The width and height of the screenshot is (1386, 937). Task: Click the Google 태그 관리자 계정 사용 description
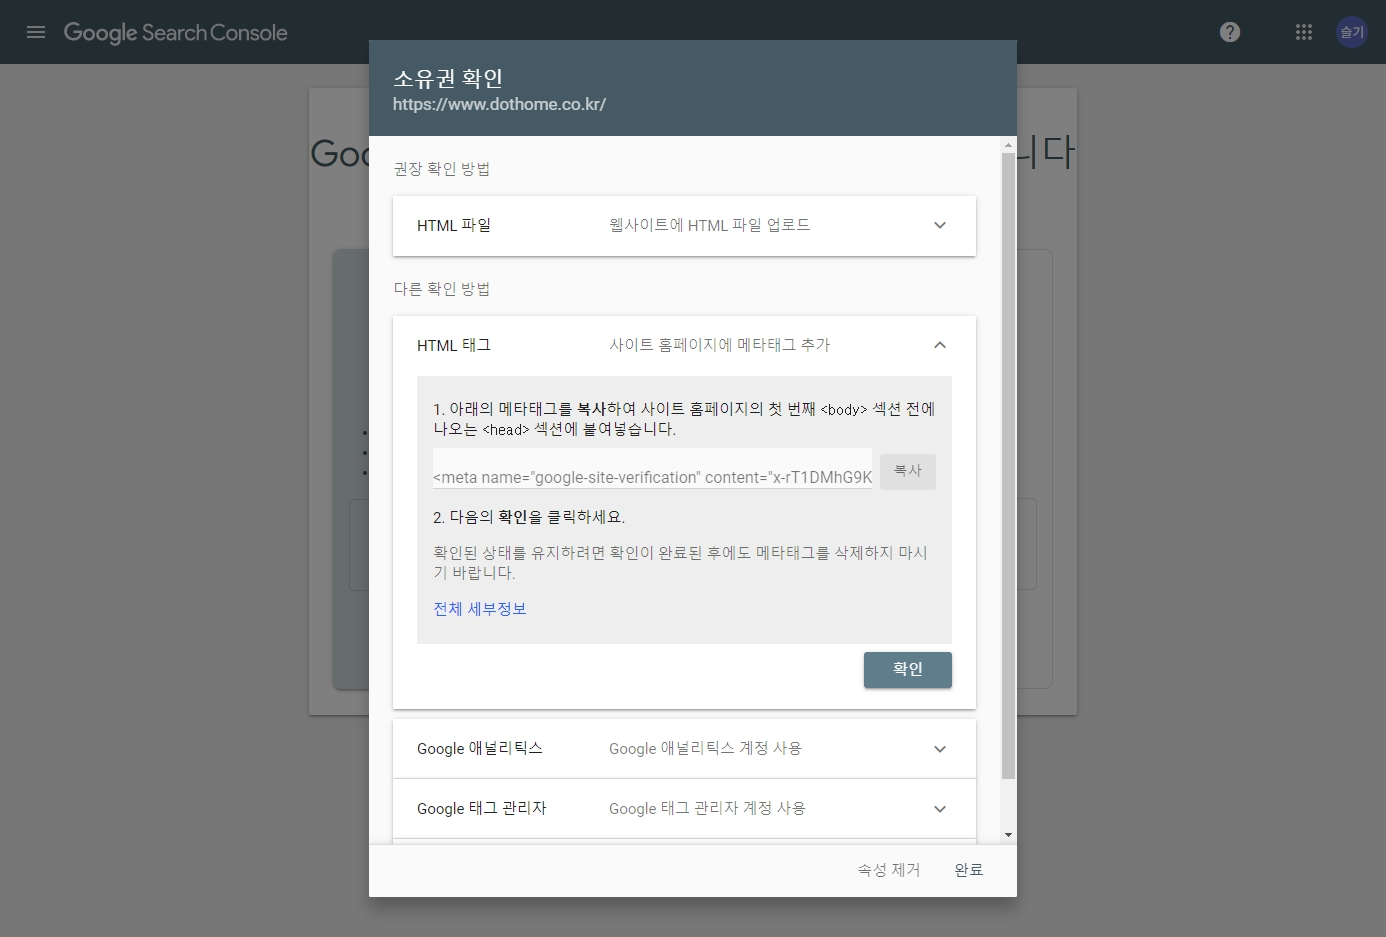[707, 809]
